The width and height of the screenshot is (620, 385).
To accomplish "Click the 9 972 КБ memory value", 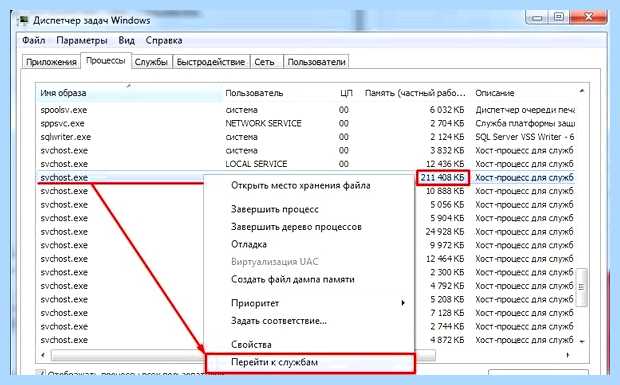I will (x=447, y=245).
